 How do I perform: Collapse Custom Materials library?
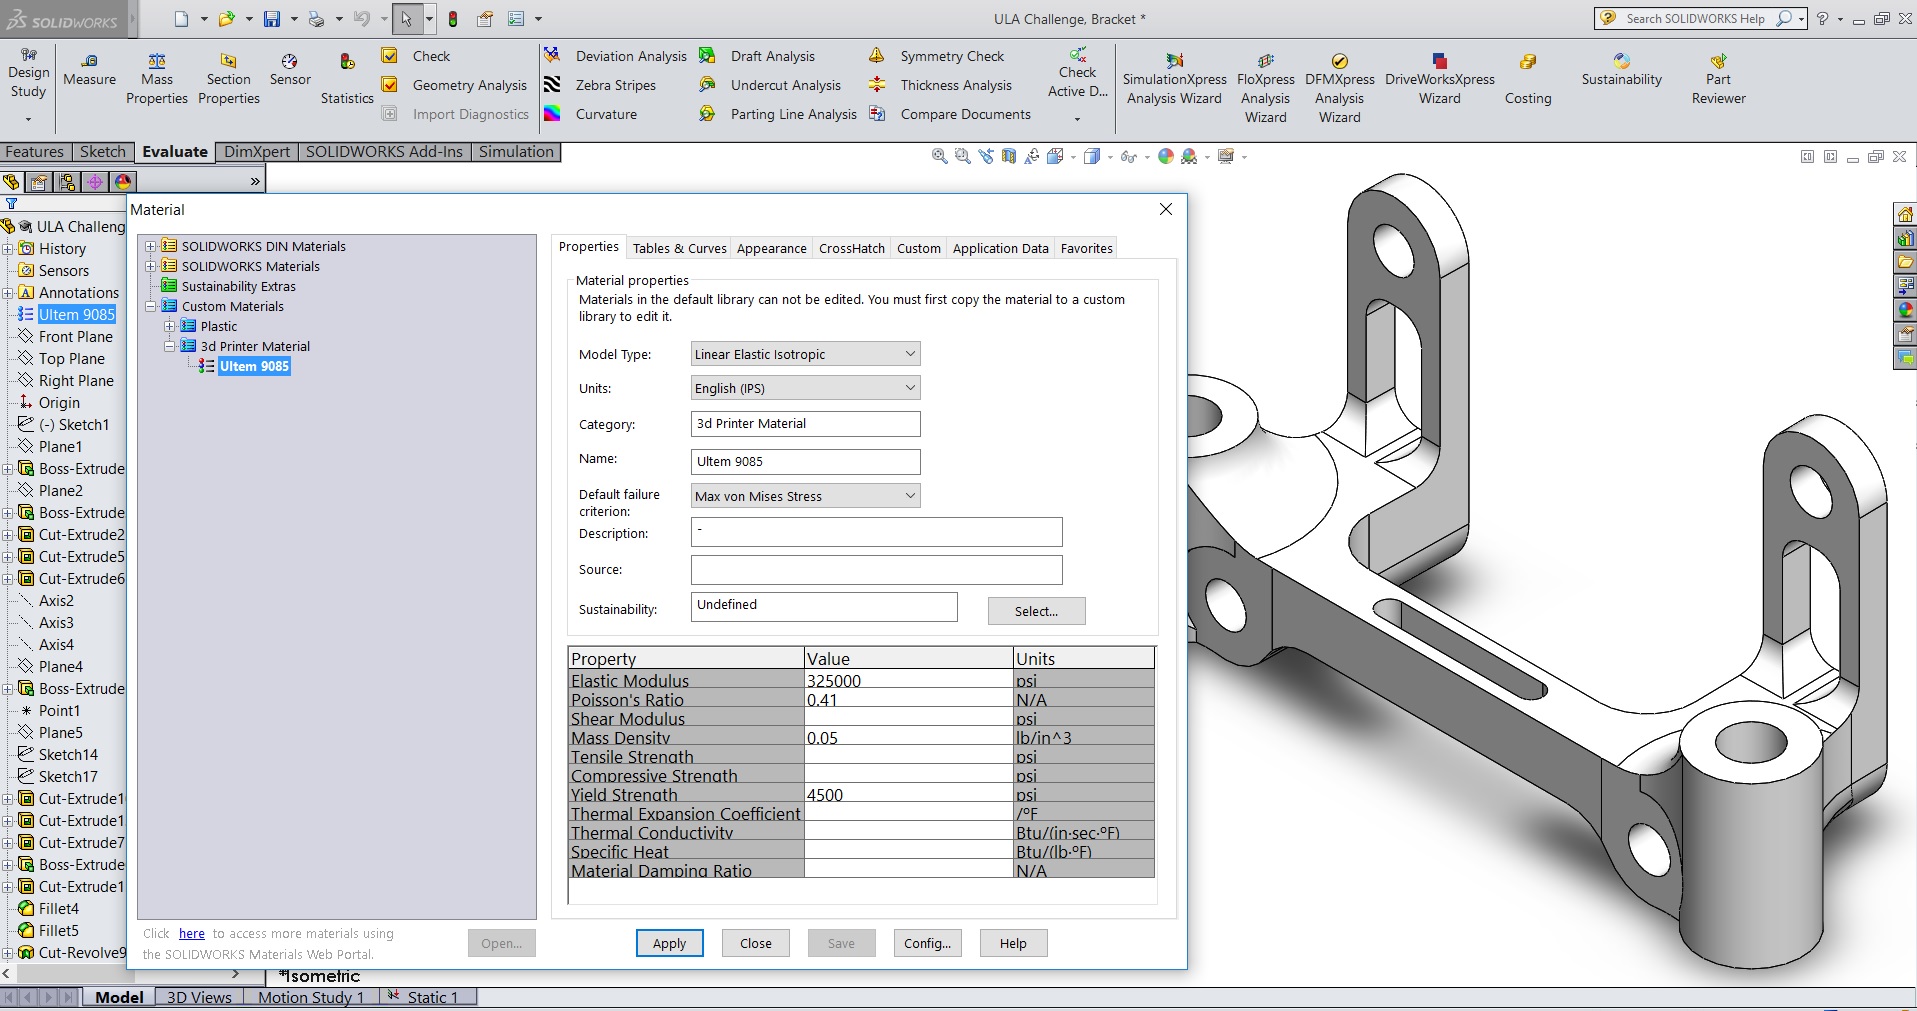[151, 306]
